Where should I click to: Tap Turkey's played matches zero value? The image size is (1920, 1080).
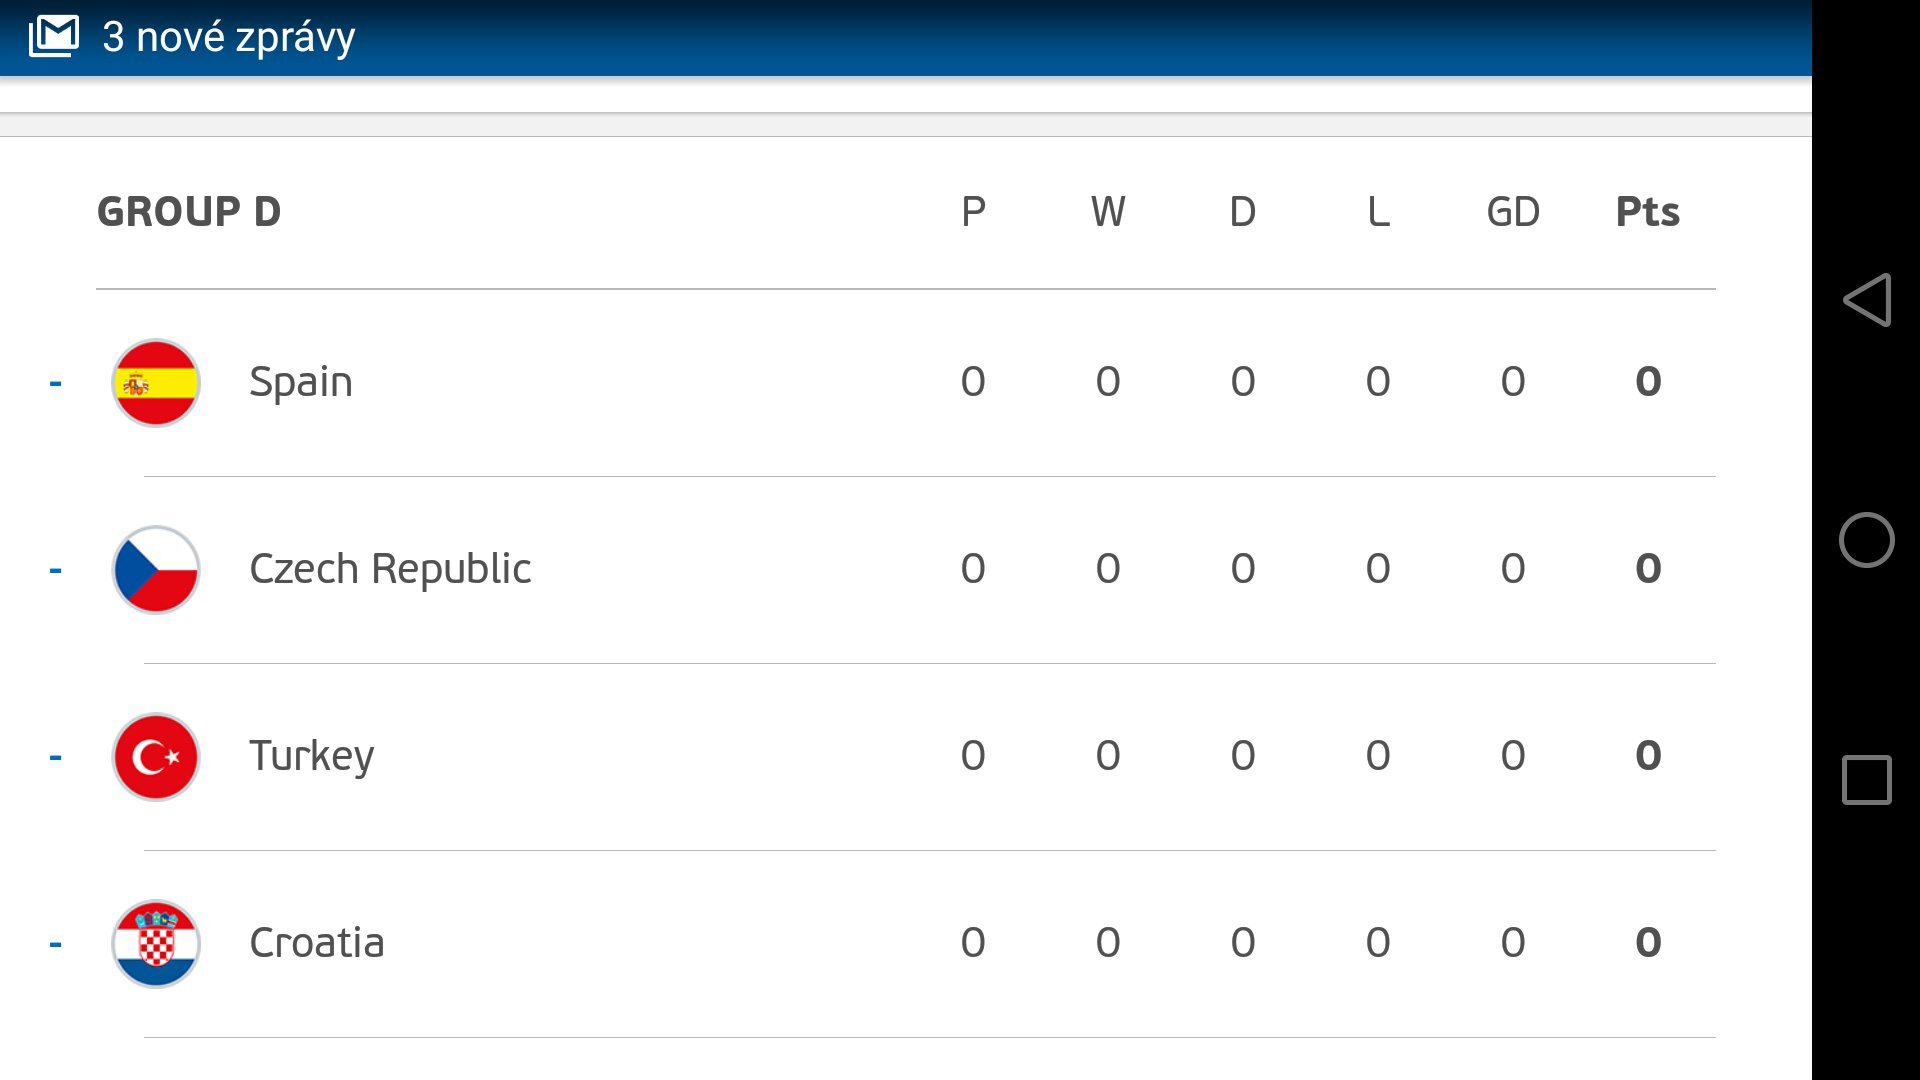(970, 757)
